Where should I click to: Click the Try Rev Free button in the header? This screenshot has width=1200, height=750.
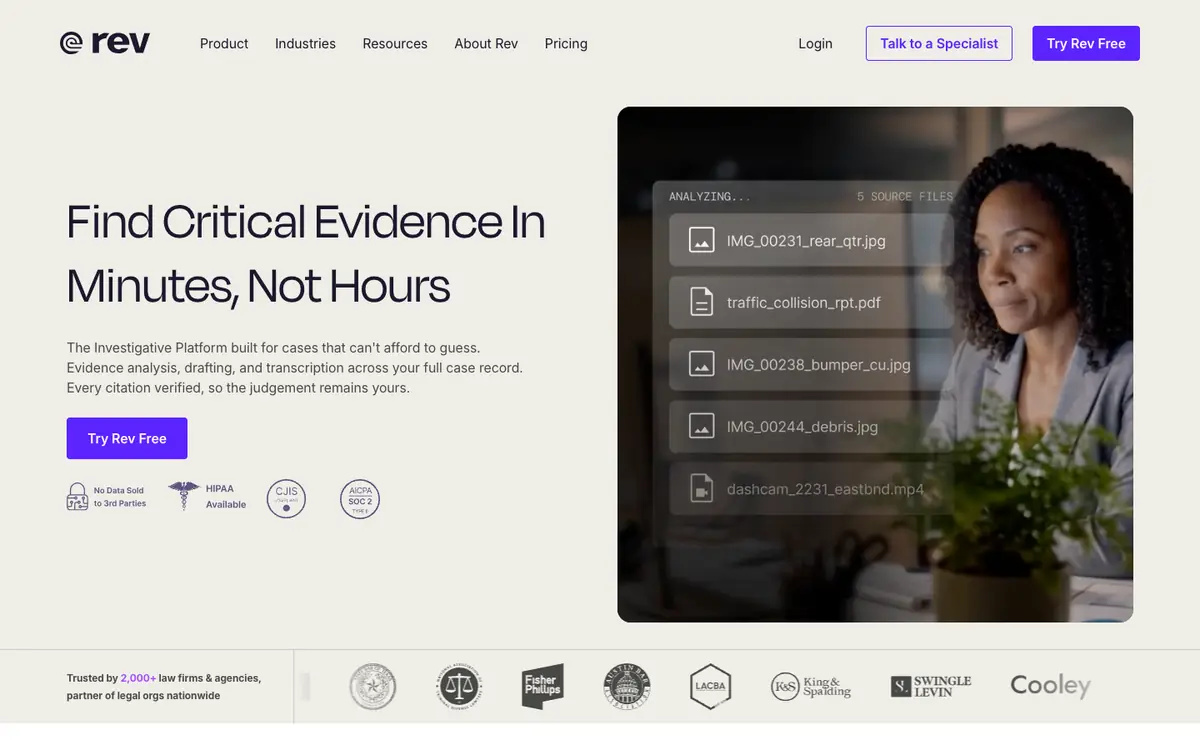click(1086, 43)
